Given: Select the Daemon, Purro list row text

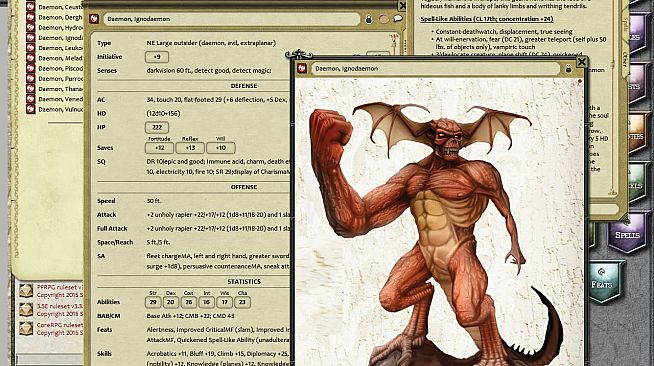Looking at the screenshot, I should click(x=60, y=78).
